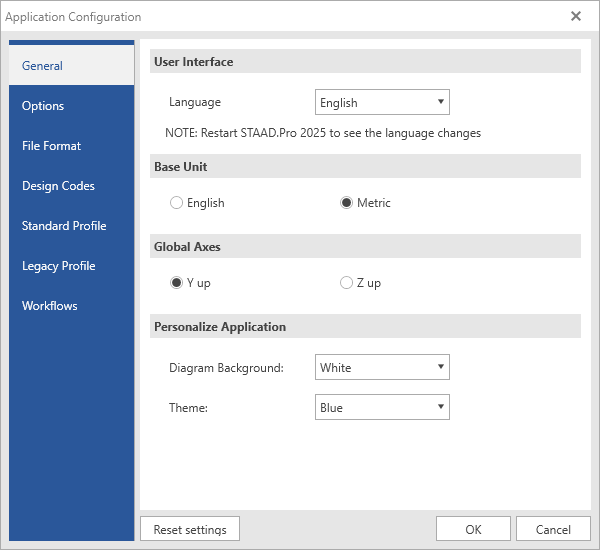Viewport: 600px width, 550px height.
Task: Open the Legacy Profile tab
Action: click(x=72, y=266)
